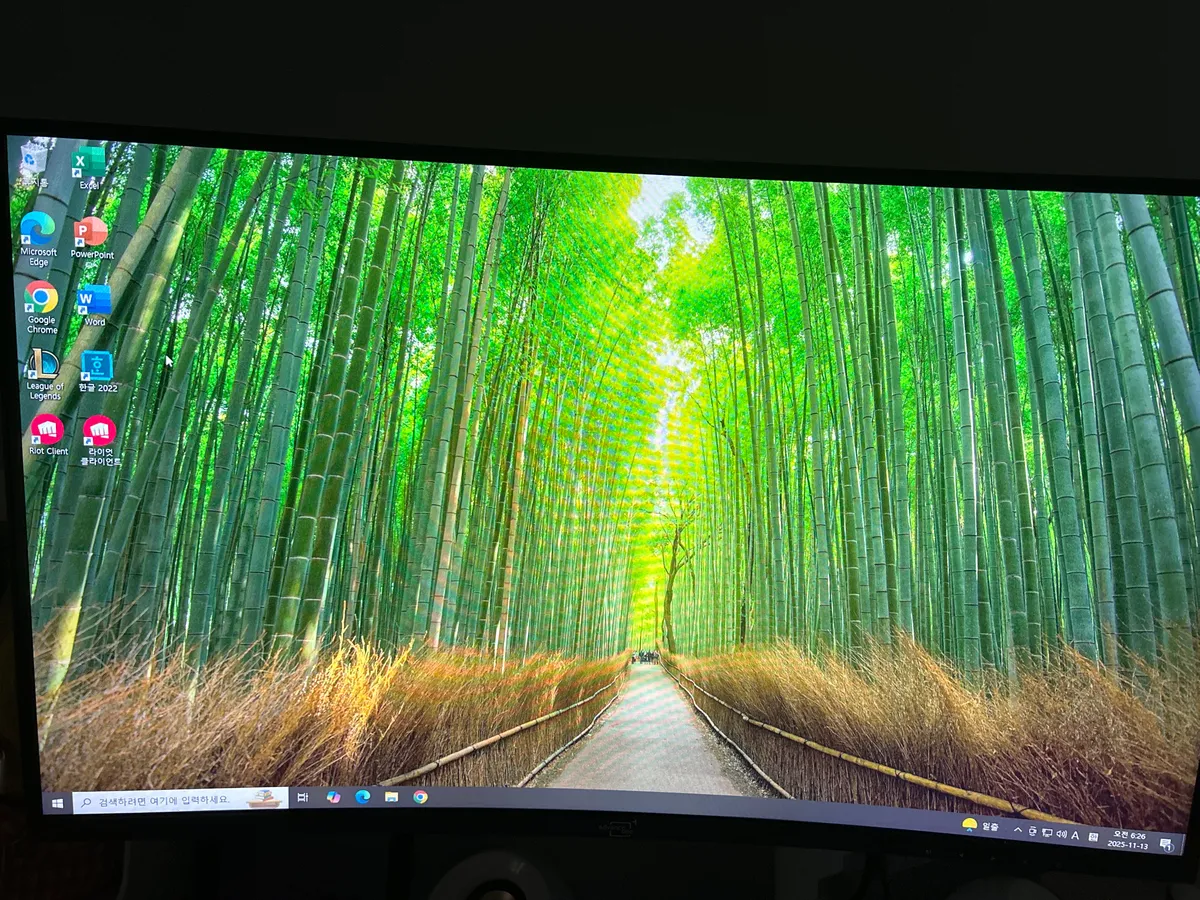Image resolution: width=1200 pixels, height=900 pixels.
Task: Select the League of Legends desktop shortcut
Action: pyautogui.click(x=44, y=376)
